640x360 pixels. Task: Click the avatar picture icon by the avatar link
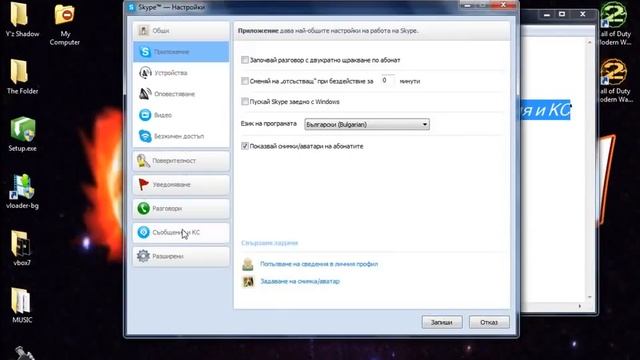pyautogui.click(x=248, y=281)
